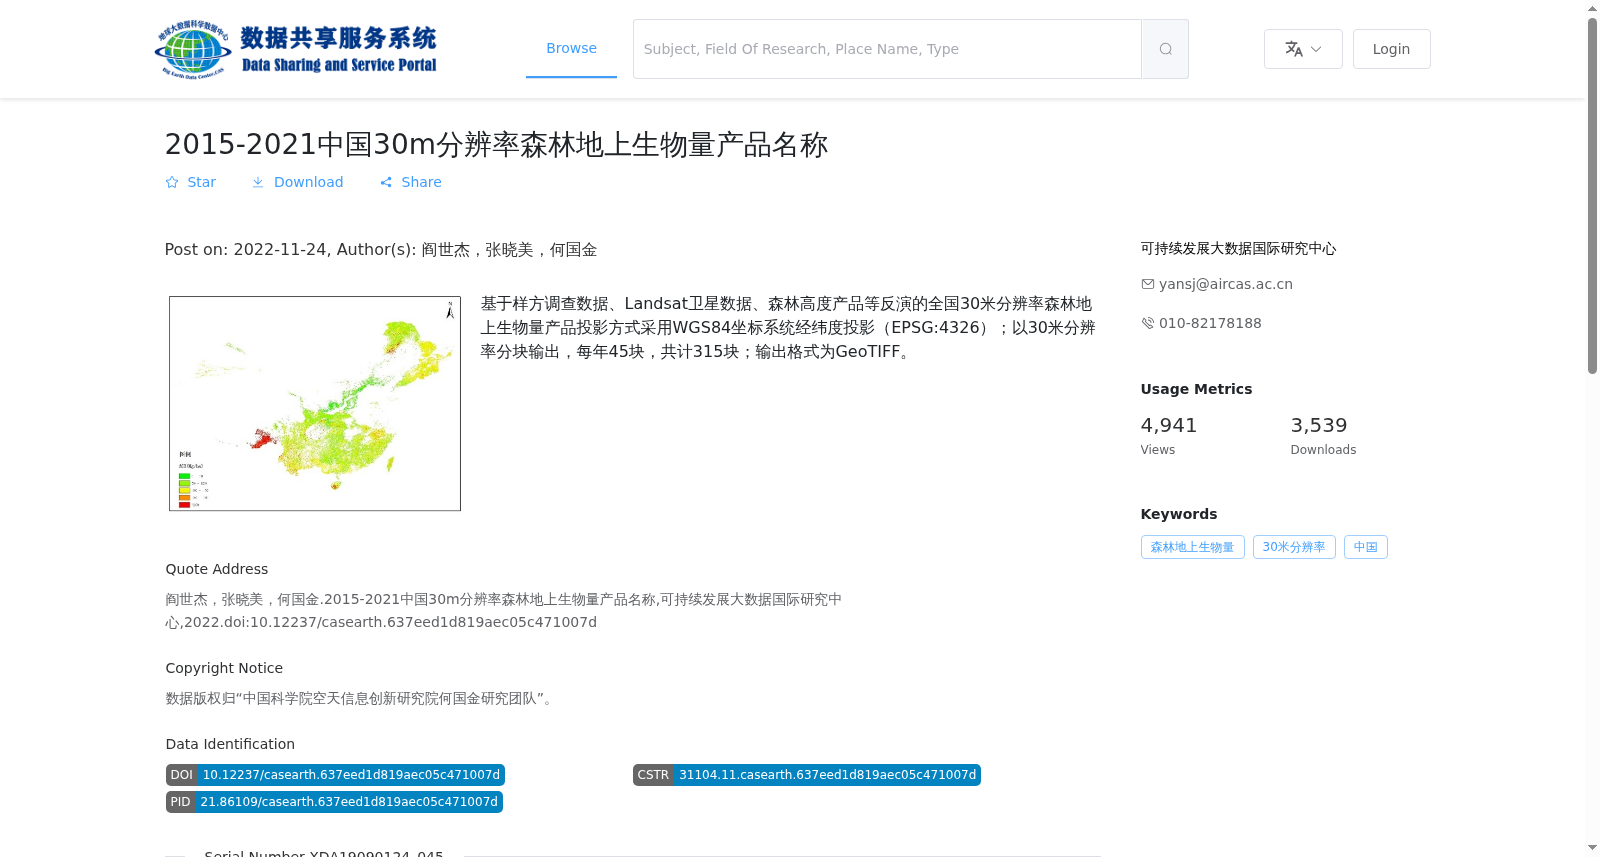This screenshot has width=1600, height=857.
Task: Click the email yansj@aircas.ac.cn
Action: click(x=1226, y=284)
